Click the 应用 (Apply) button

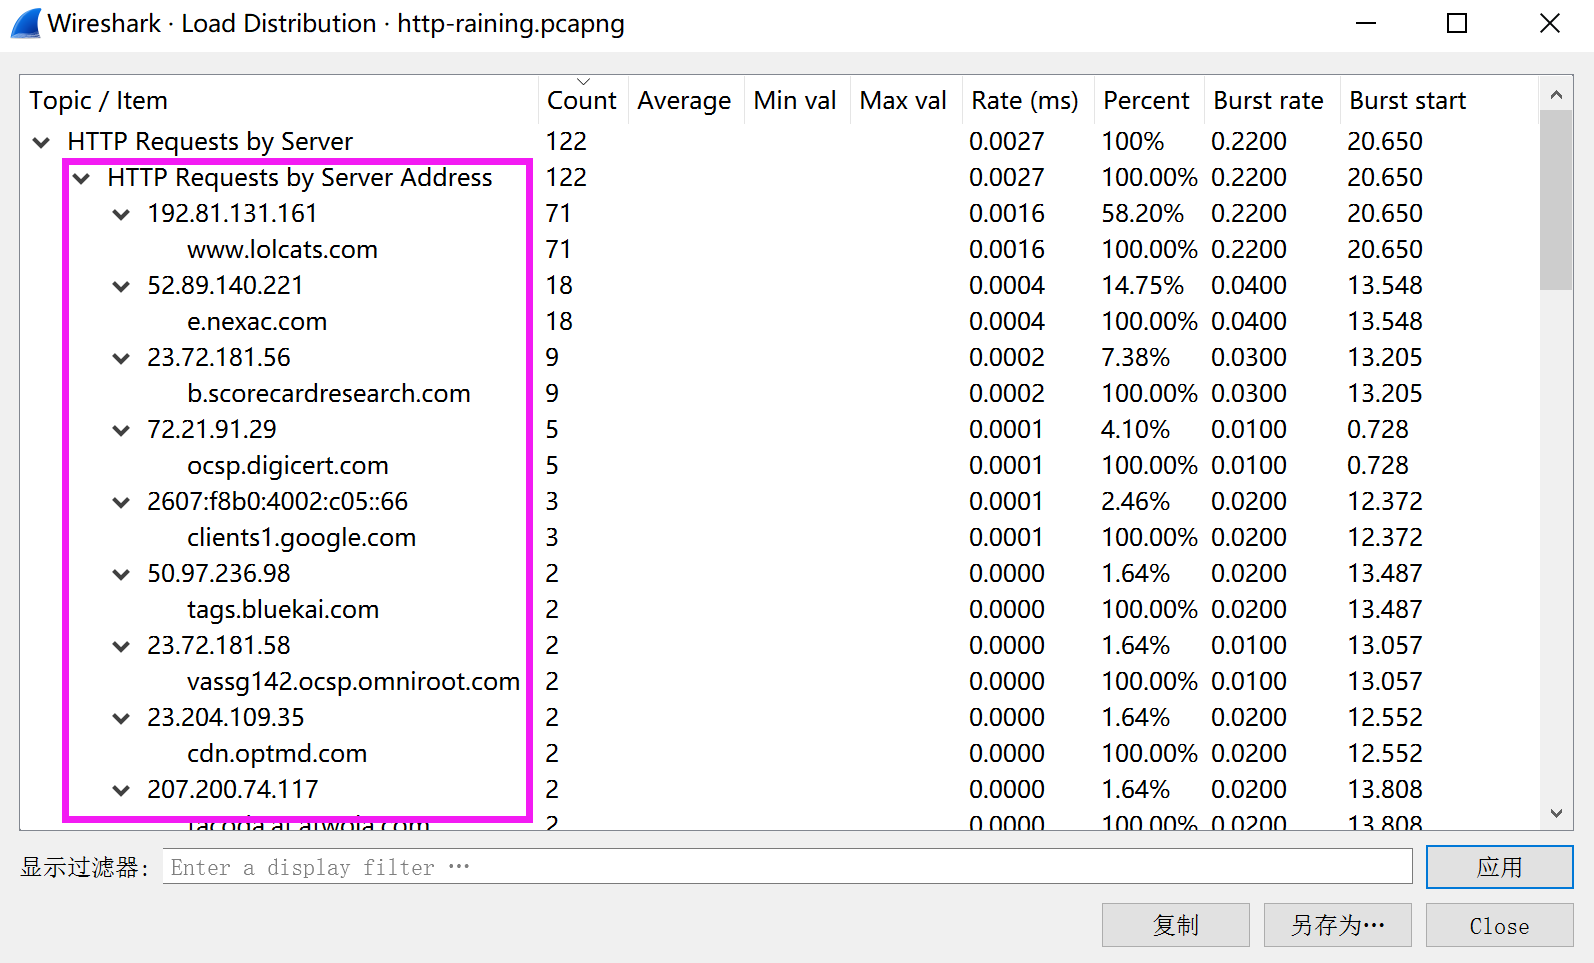pos(1499,867)
